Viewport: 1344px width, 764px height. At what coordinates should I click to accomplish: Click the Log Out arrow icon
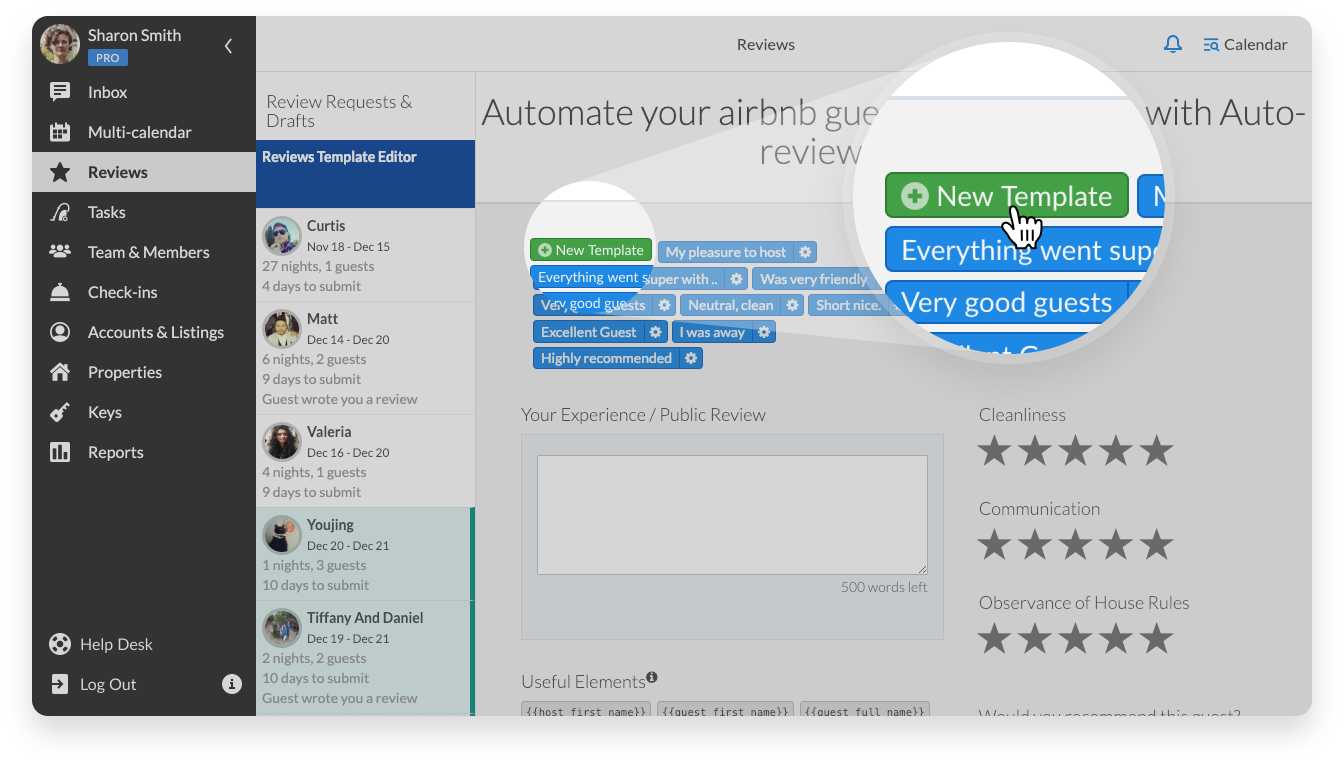pyautogui.click(x=60, y=684)
